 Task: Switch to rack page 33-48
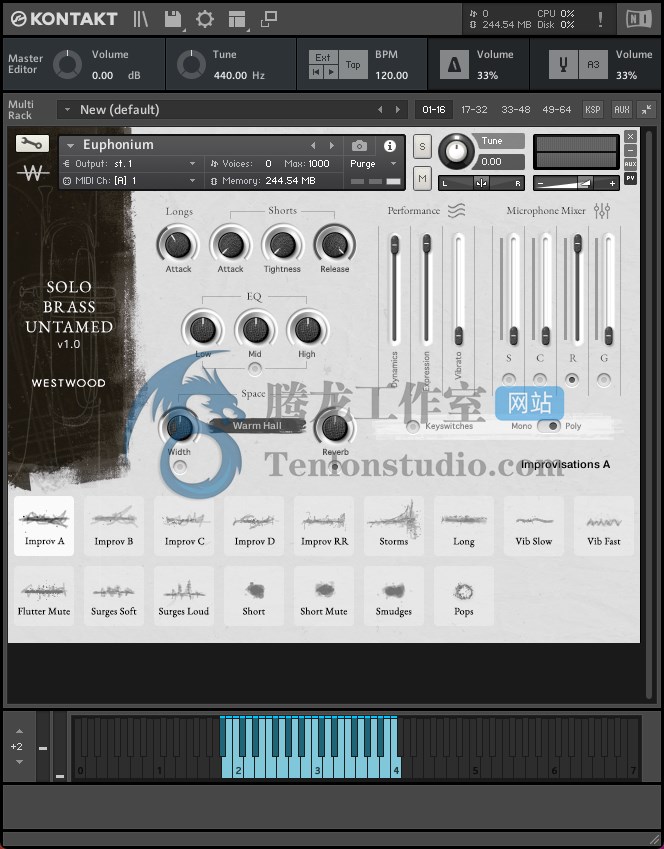[x=516, y=110]
